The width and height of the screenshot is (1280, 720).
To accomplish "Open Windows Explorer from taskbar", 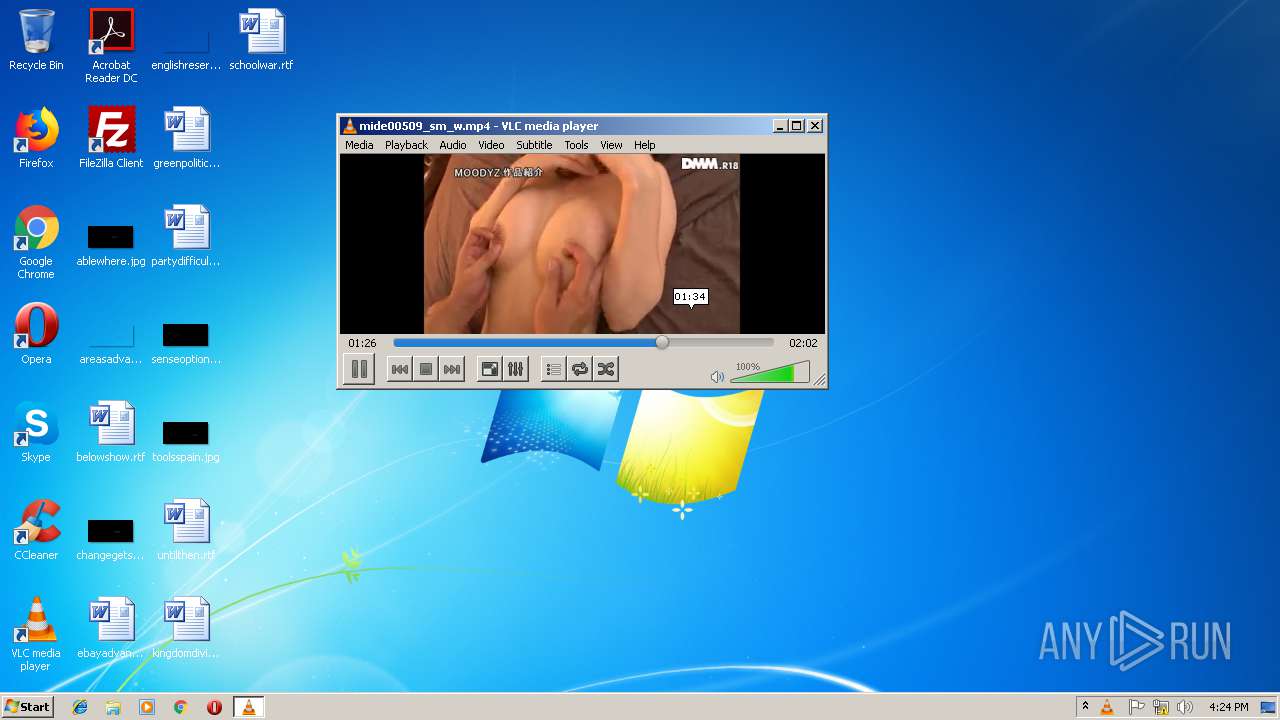I will click(x=113, y=707).
